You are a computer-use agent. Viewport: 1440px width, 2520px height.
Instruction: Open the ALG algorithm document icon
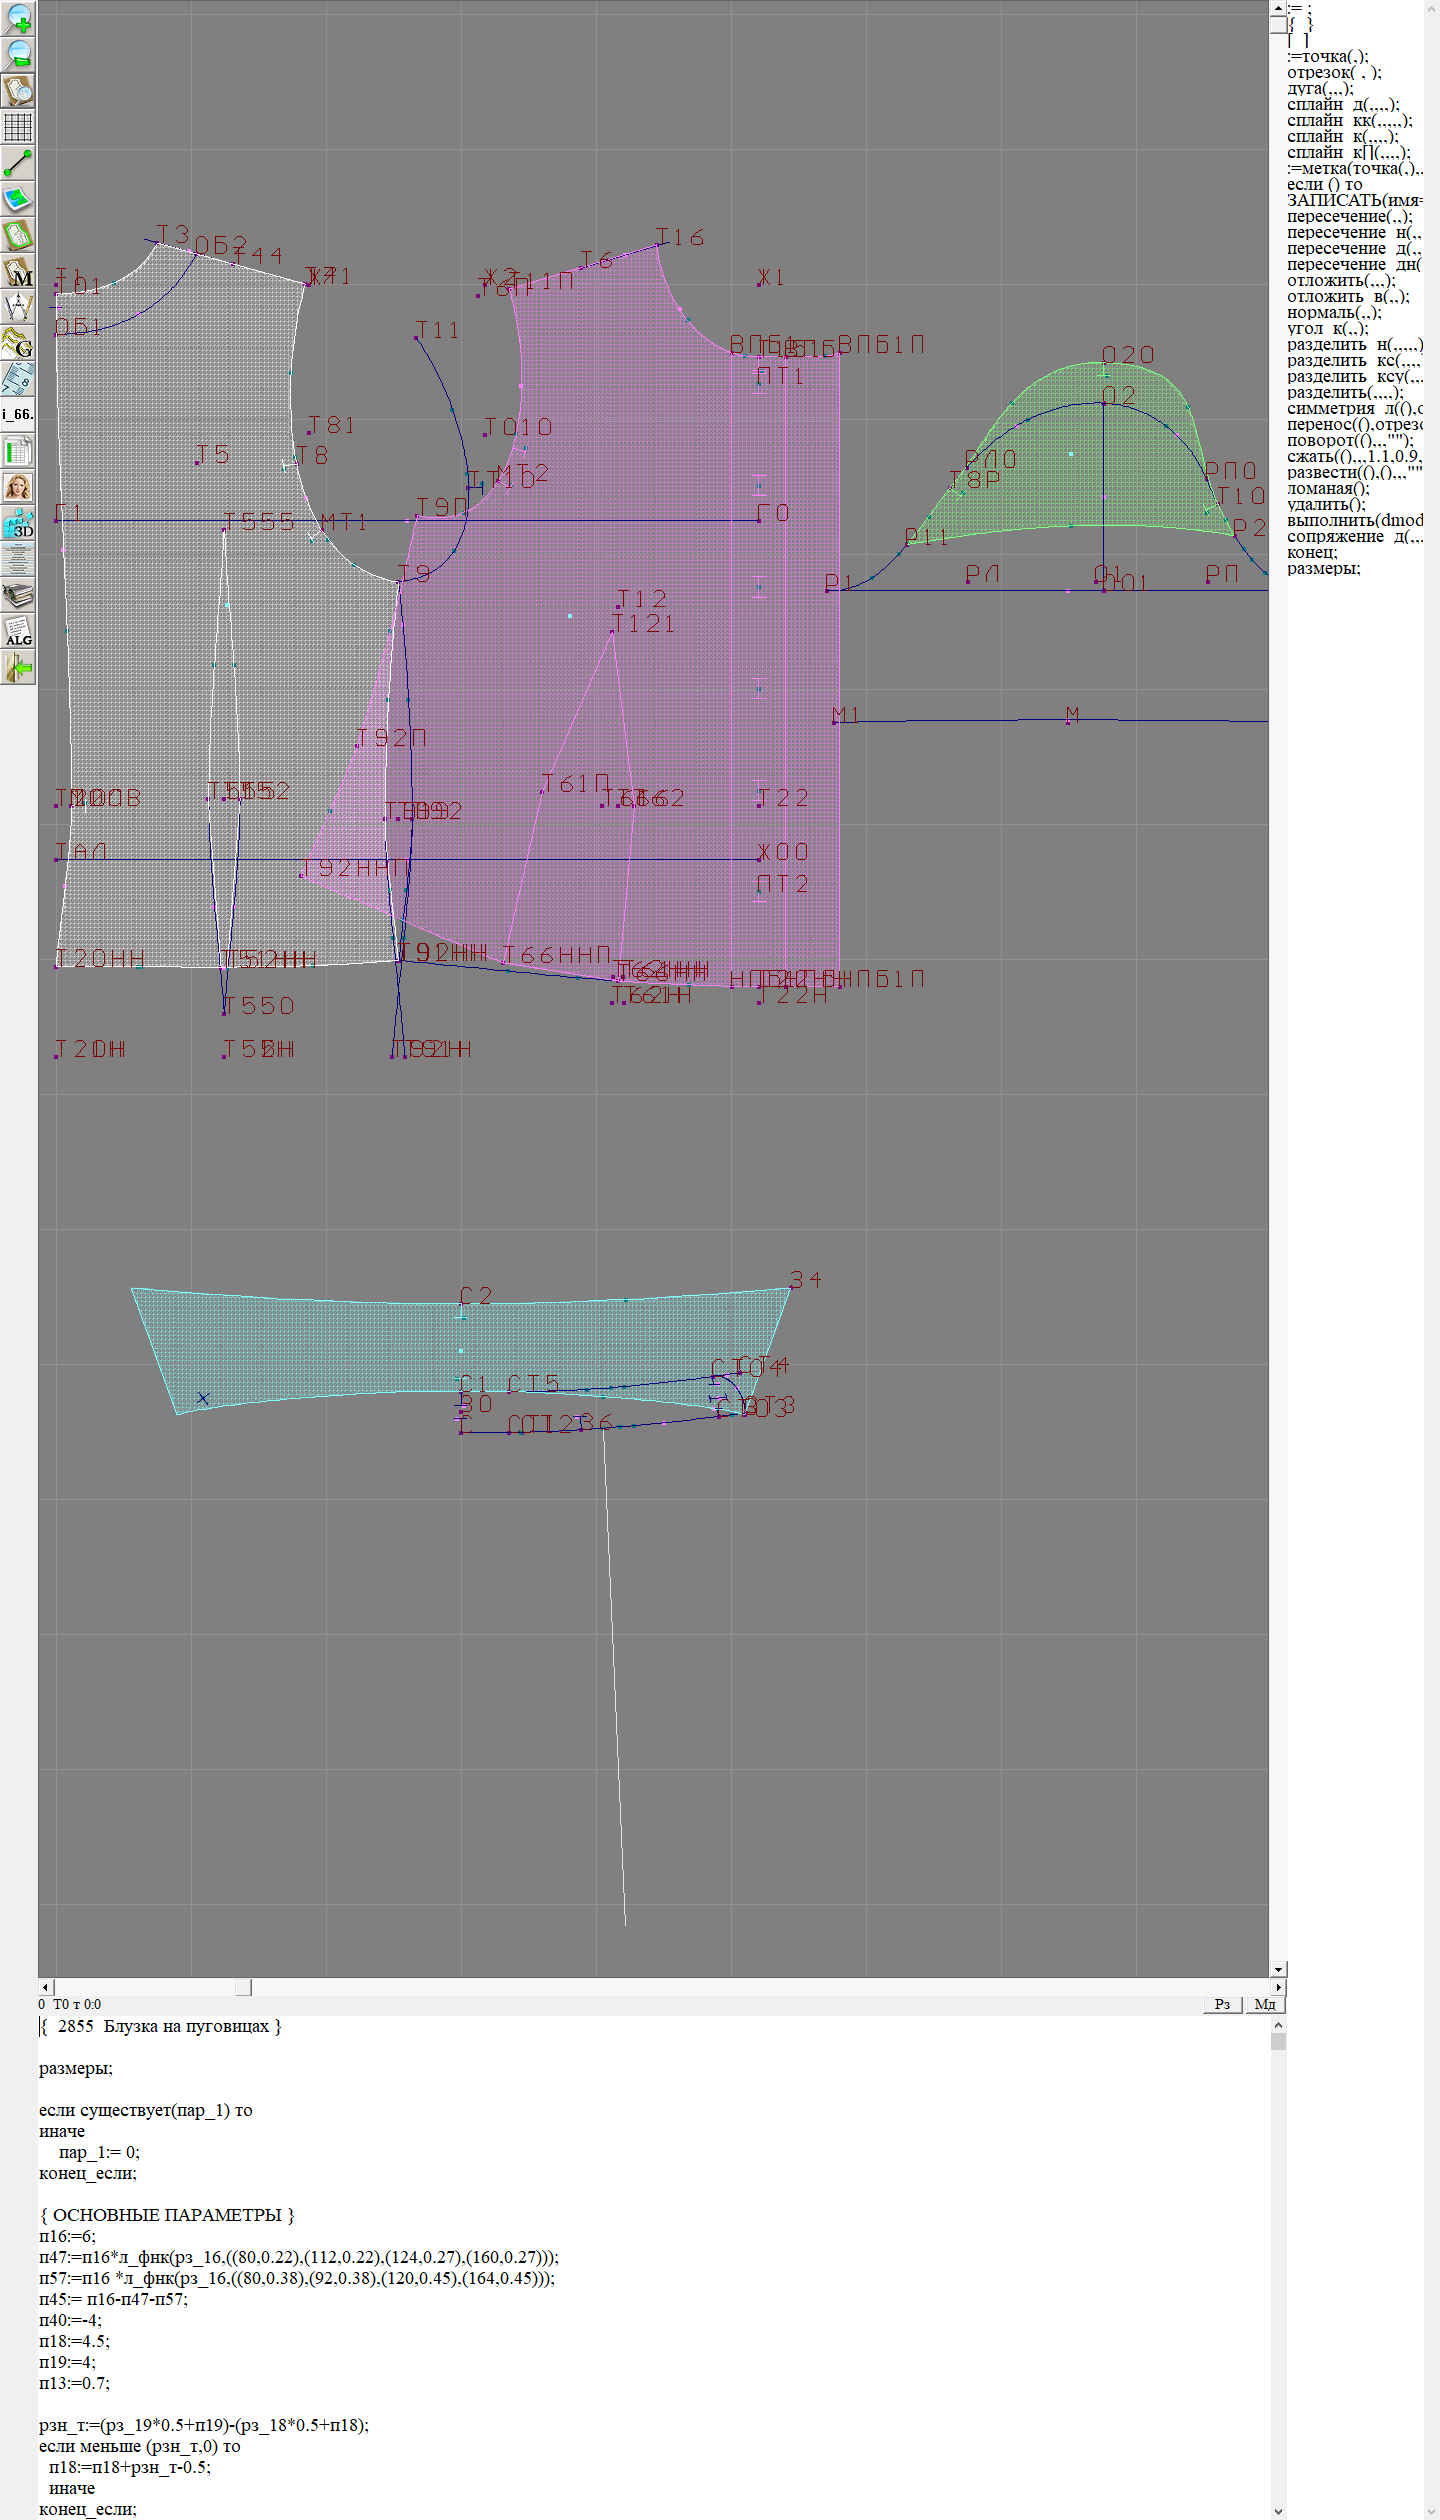(18, 631)
